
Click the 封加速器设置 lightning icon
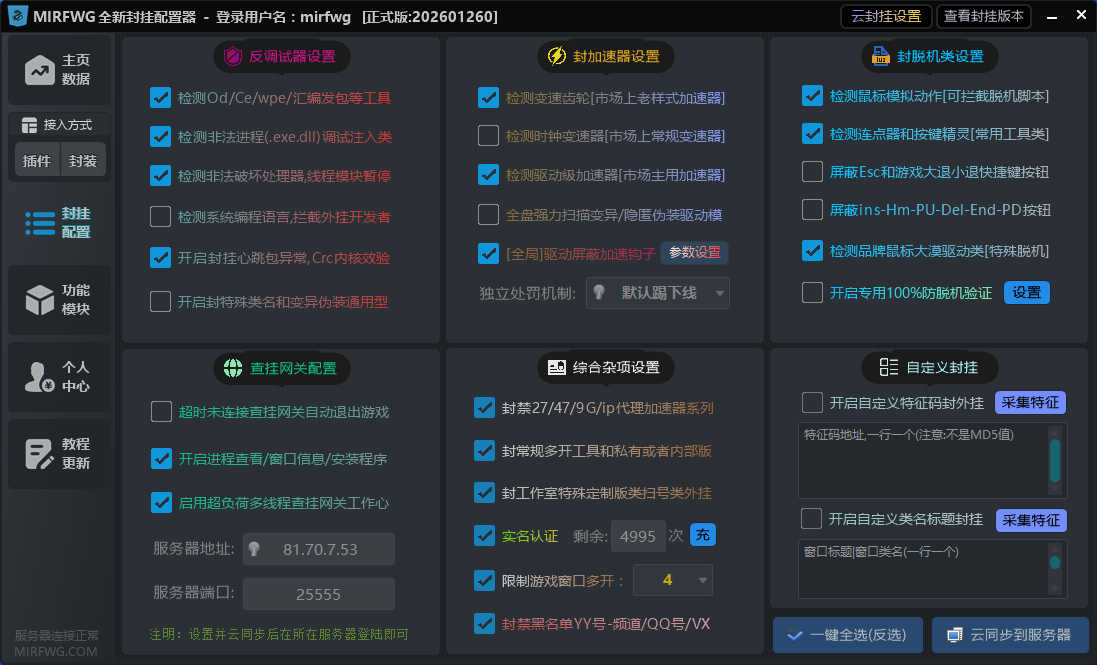click(556, 57)
